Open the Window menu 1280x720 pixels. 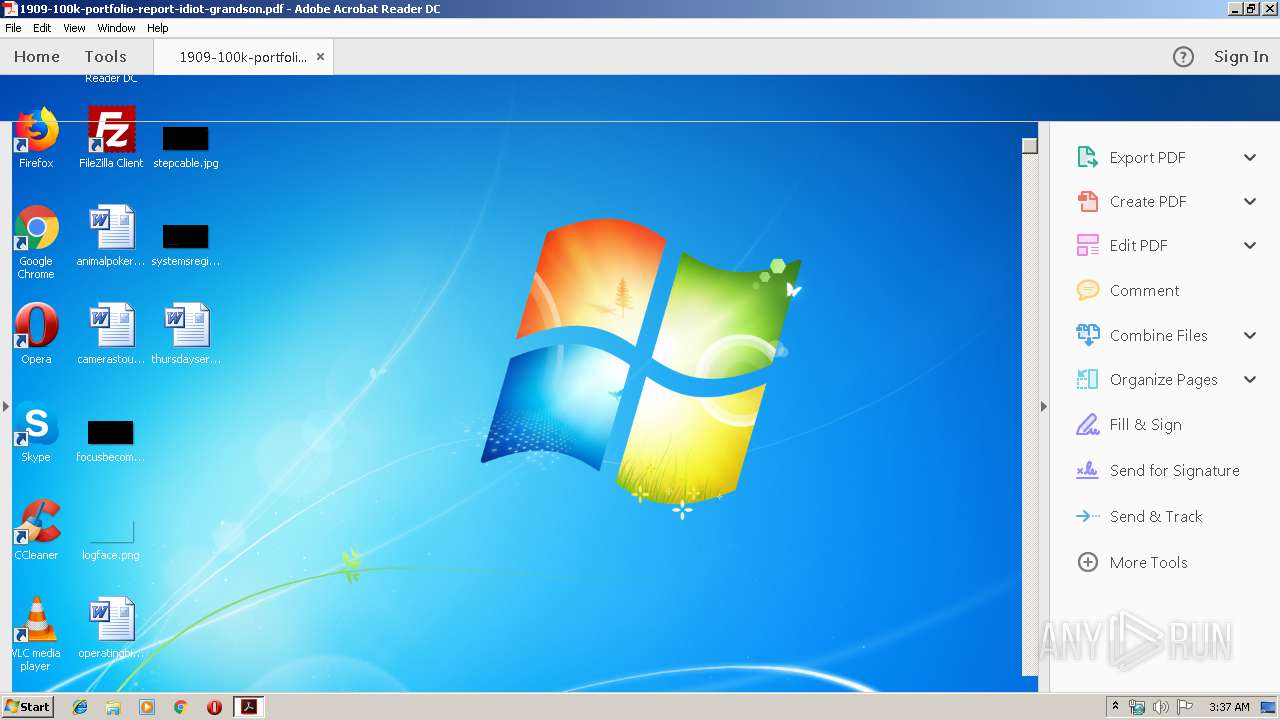coord(116,28)
